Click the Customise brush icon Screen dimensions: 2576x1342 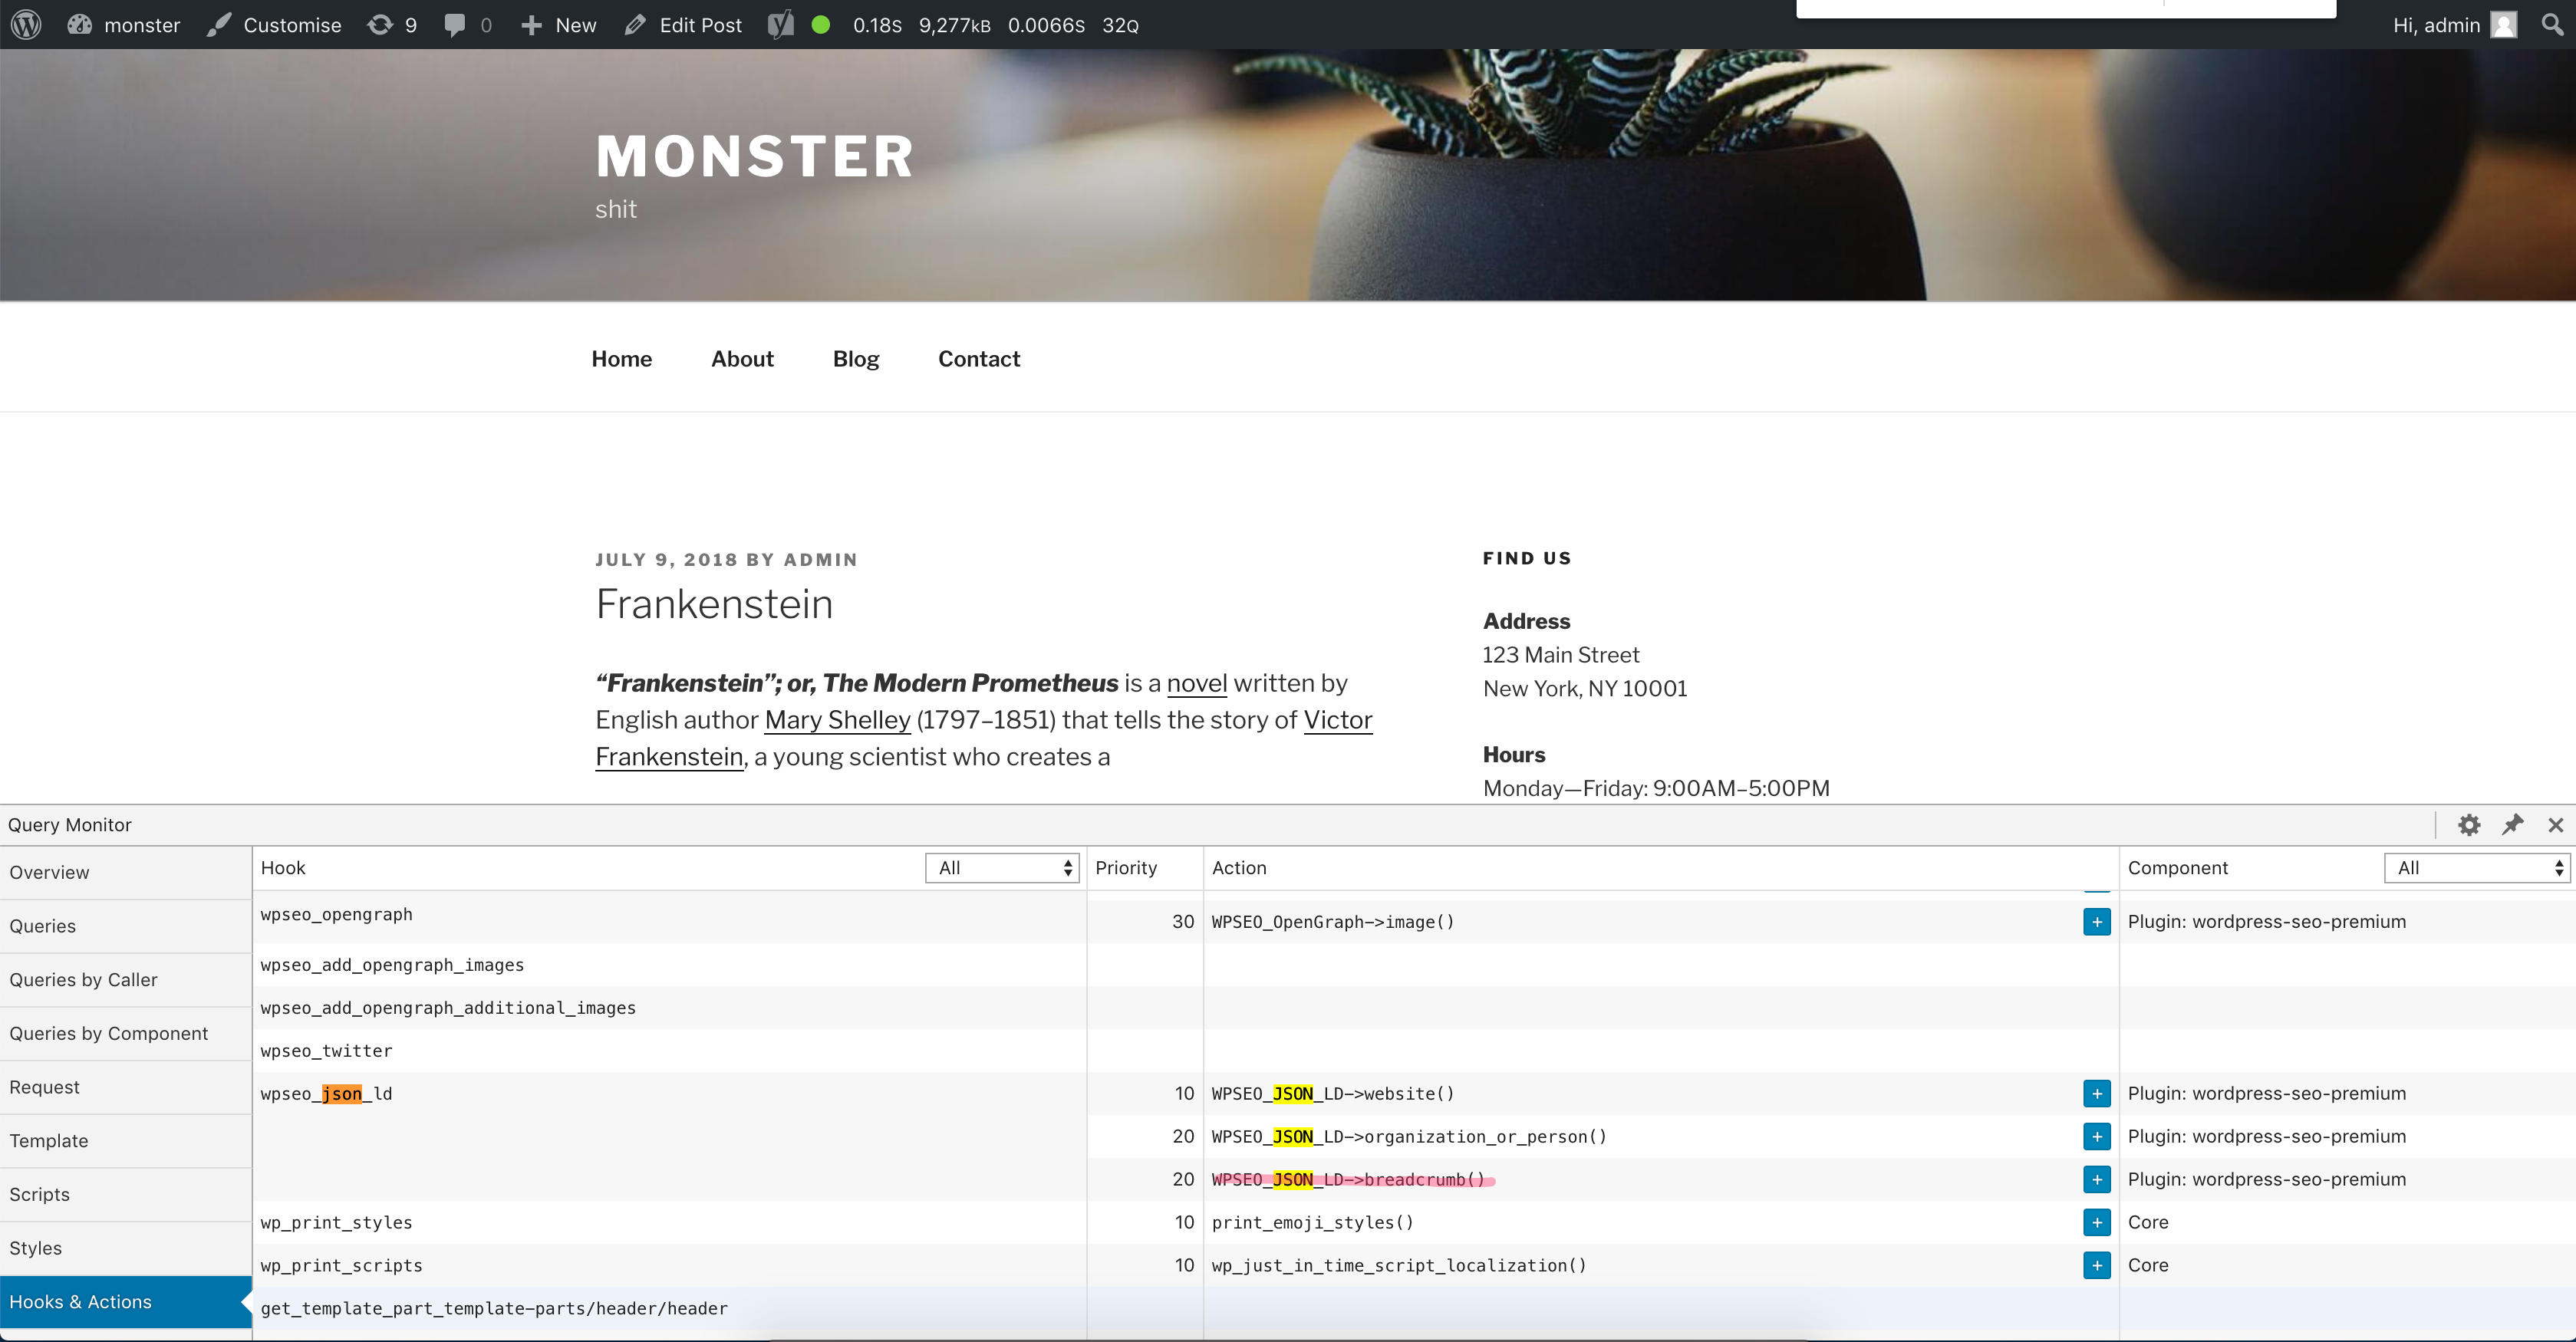click(x=219, y=25)
